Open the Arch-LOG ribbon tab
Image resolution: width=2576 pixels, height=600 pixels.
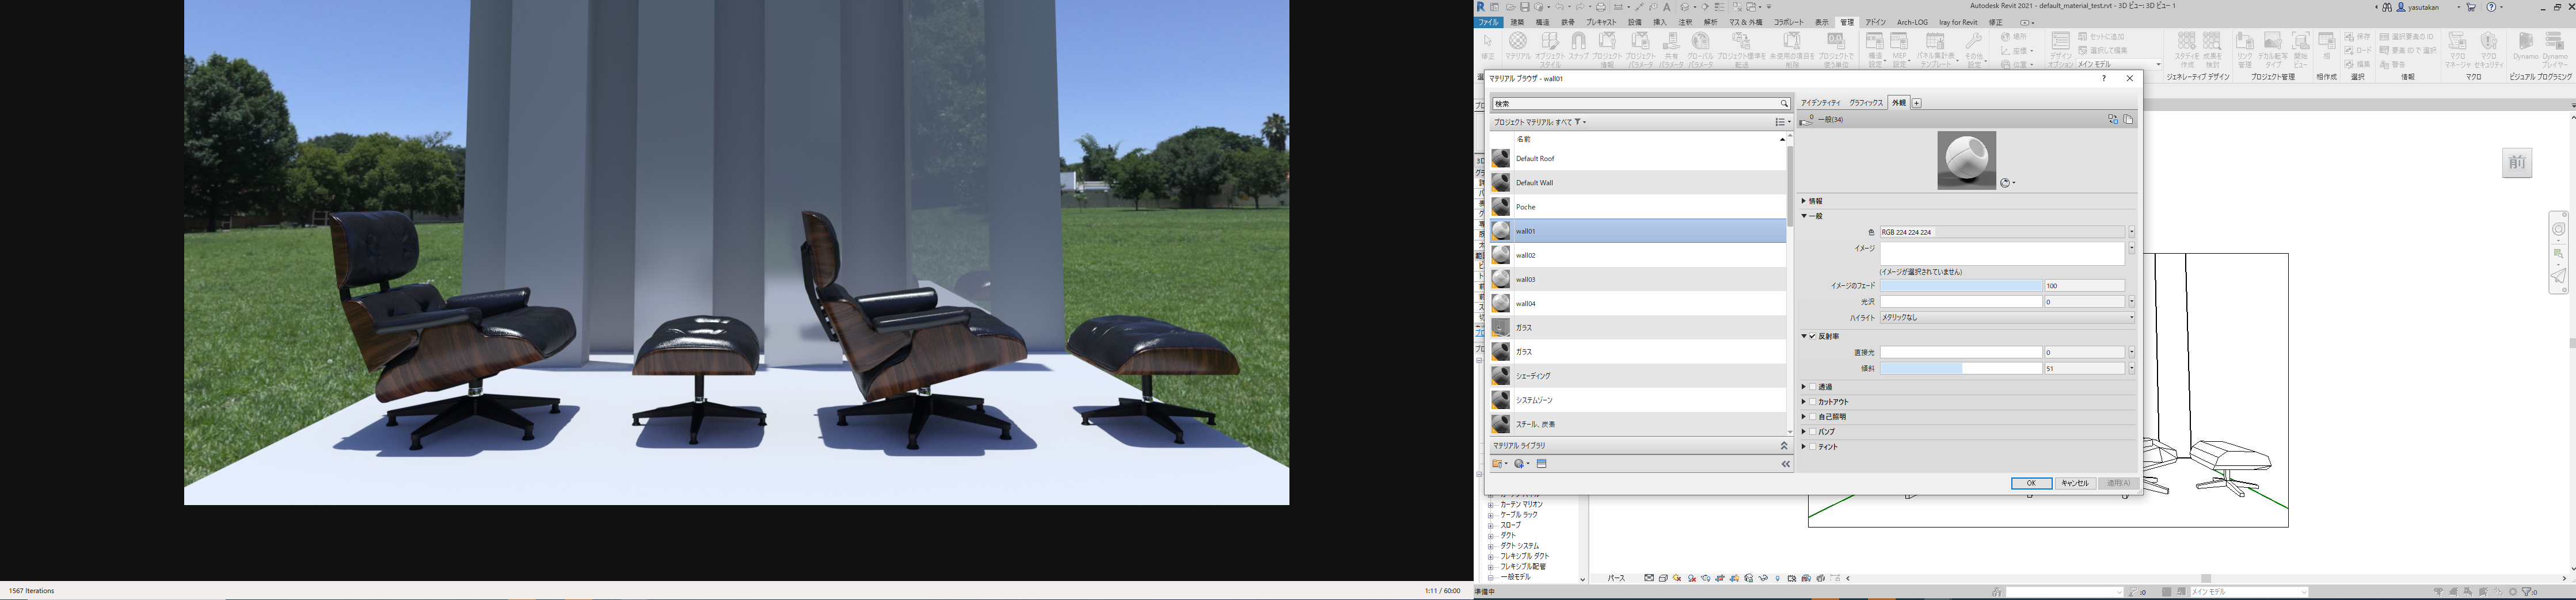click(x=1912, y=22)
